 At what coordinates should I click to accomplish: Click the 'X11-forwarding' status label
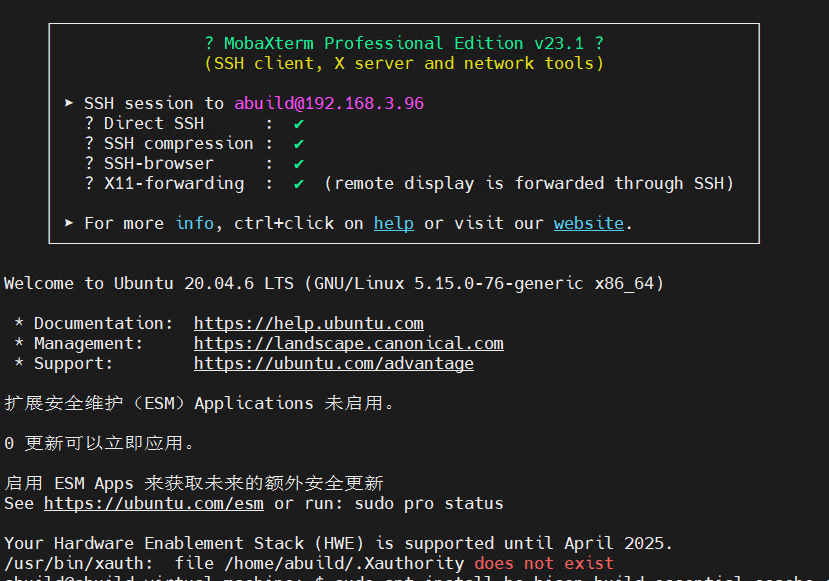(174, 183)
